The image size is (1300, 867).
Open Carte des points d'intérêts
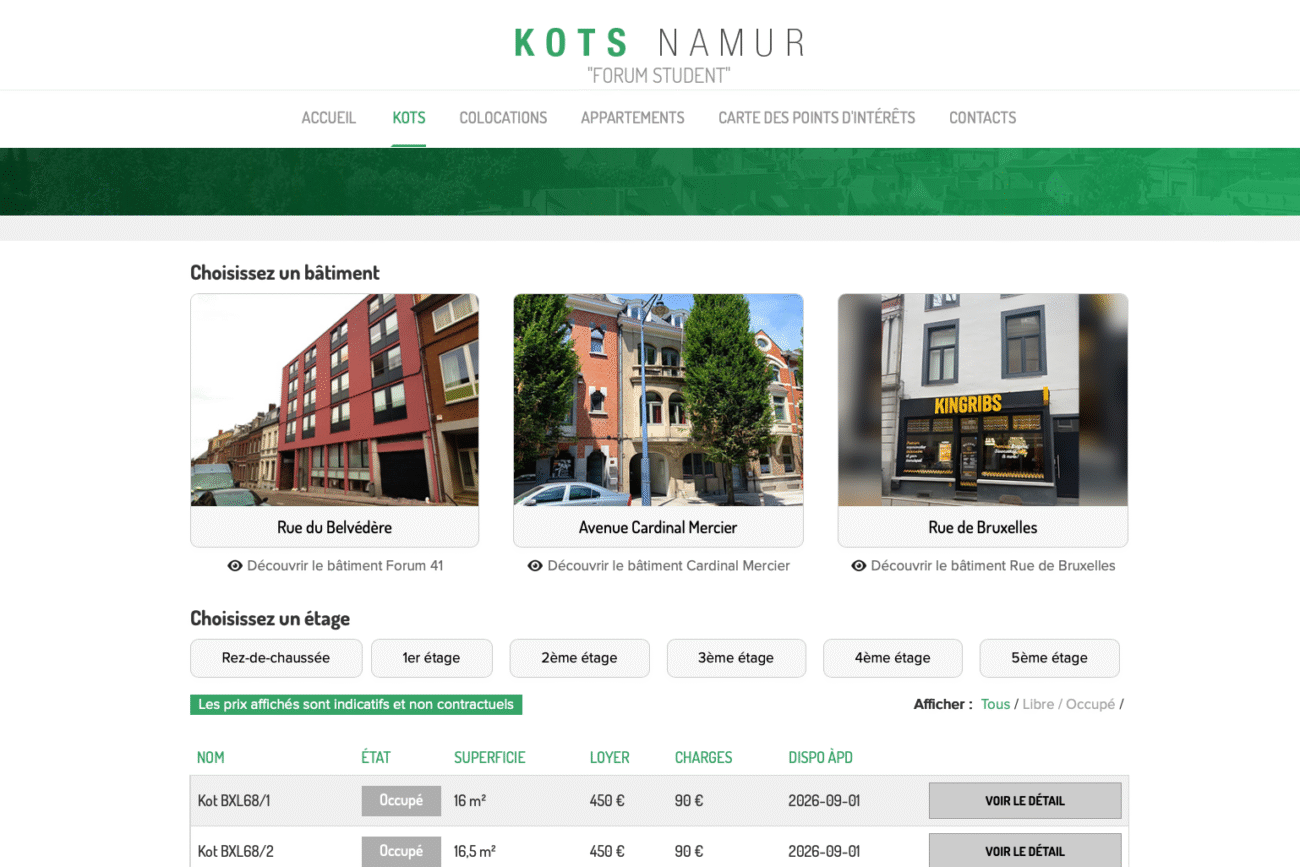point(816,118)
